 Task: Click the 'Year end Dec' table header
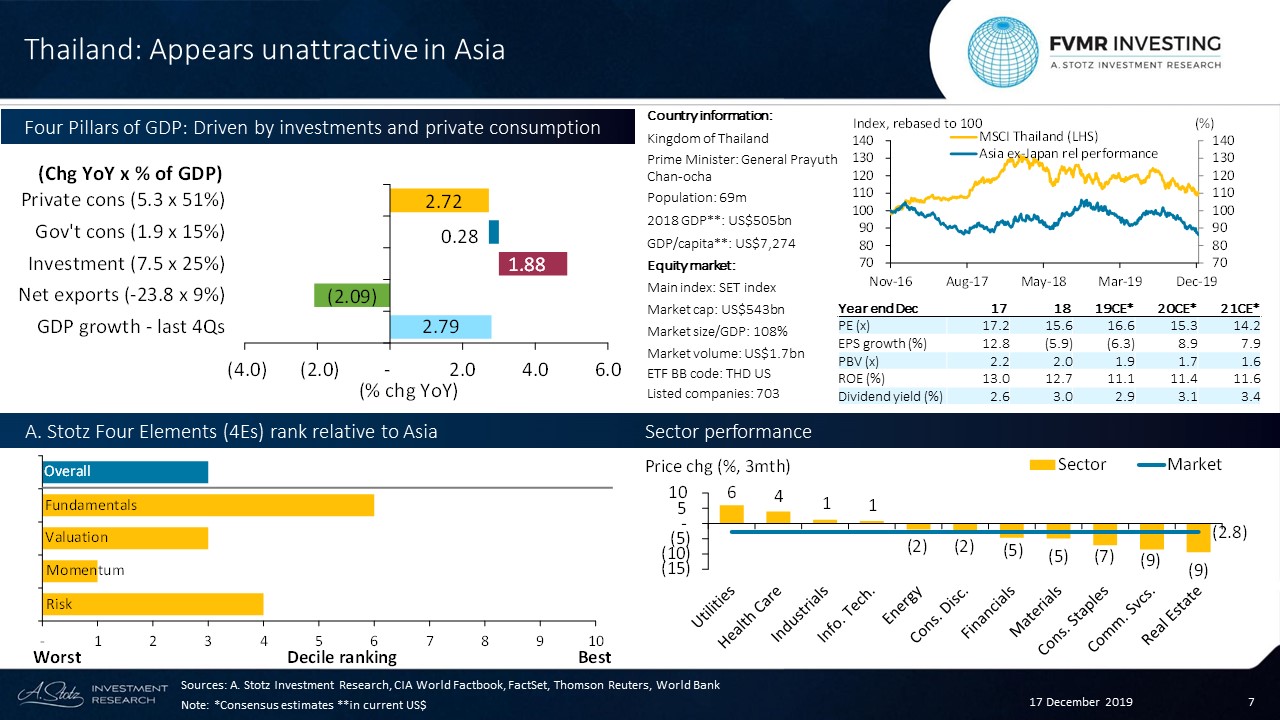878,307
